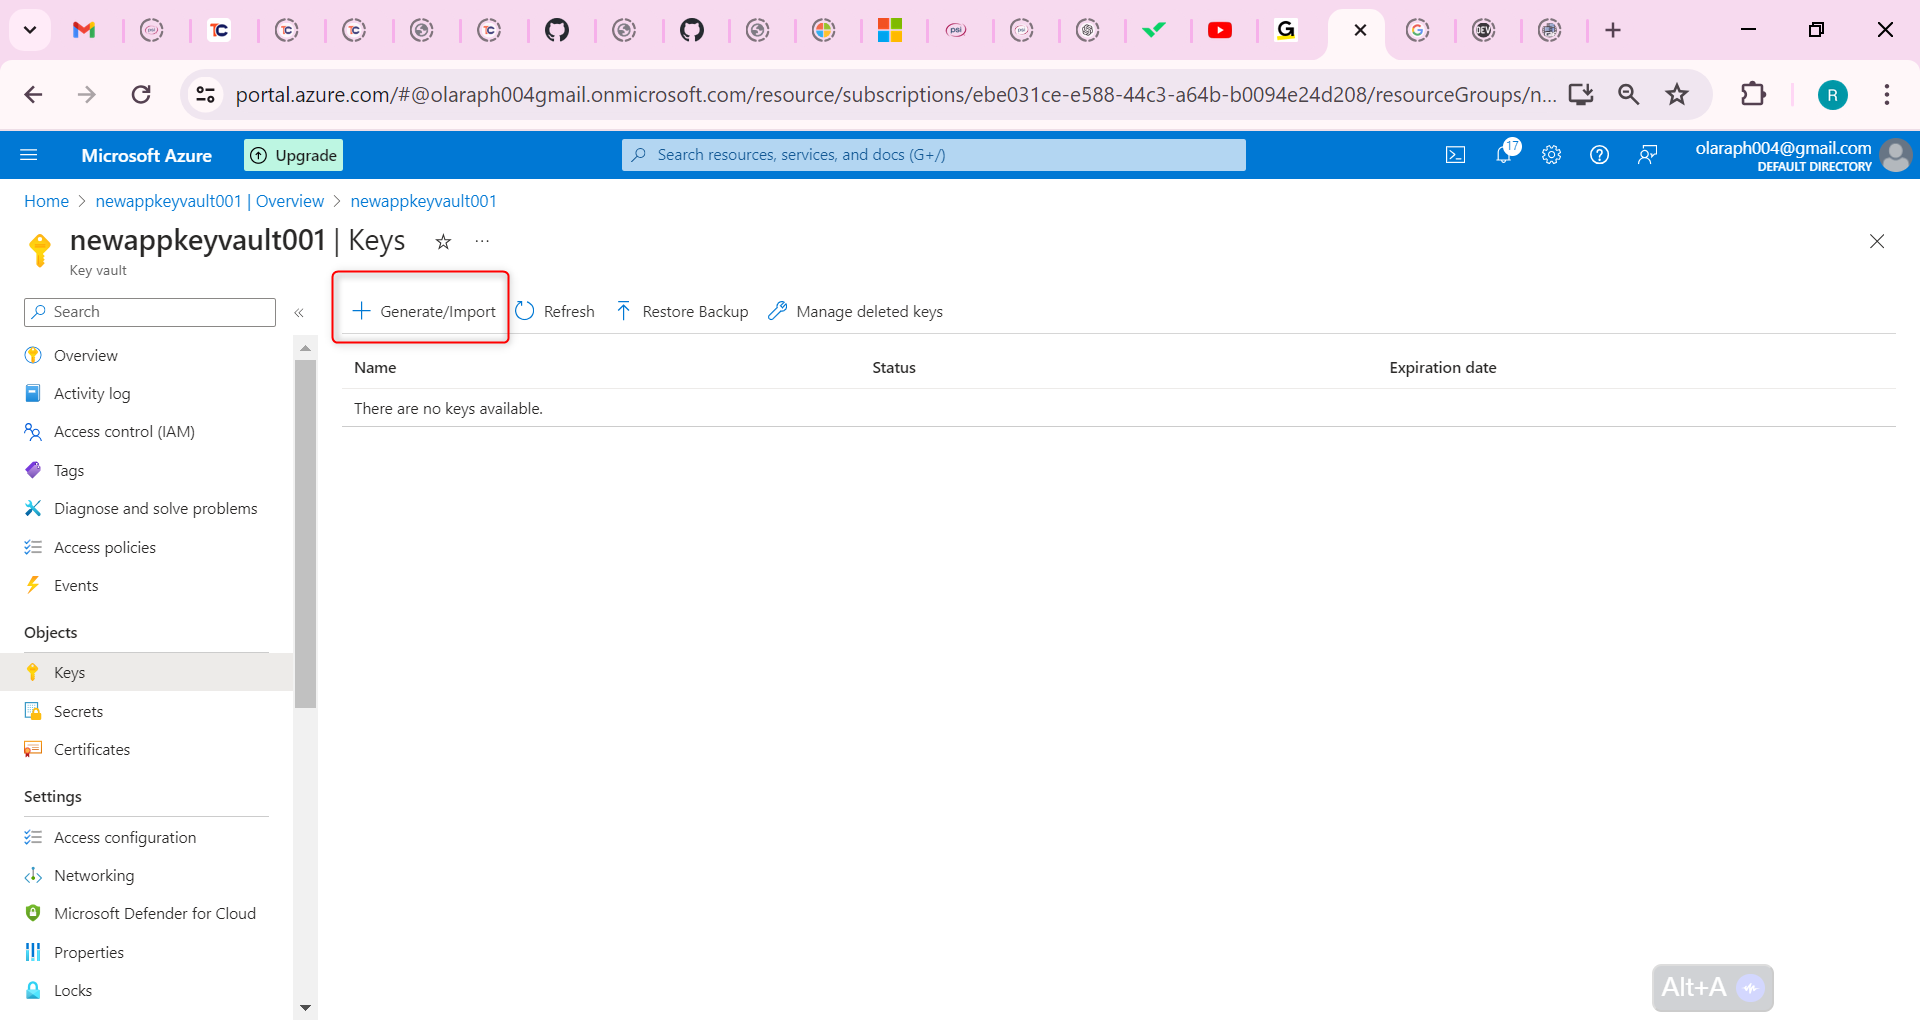Select Keys under Objects
1920x1020 pixels.
146,672
